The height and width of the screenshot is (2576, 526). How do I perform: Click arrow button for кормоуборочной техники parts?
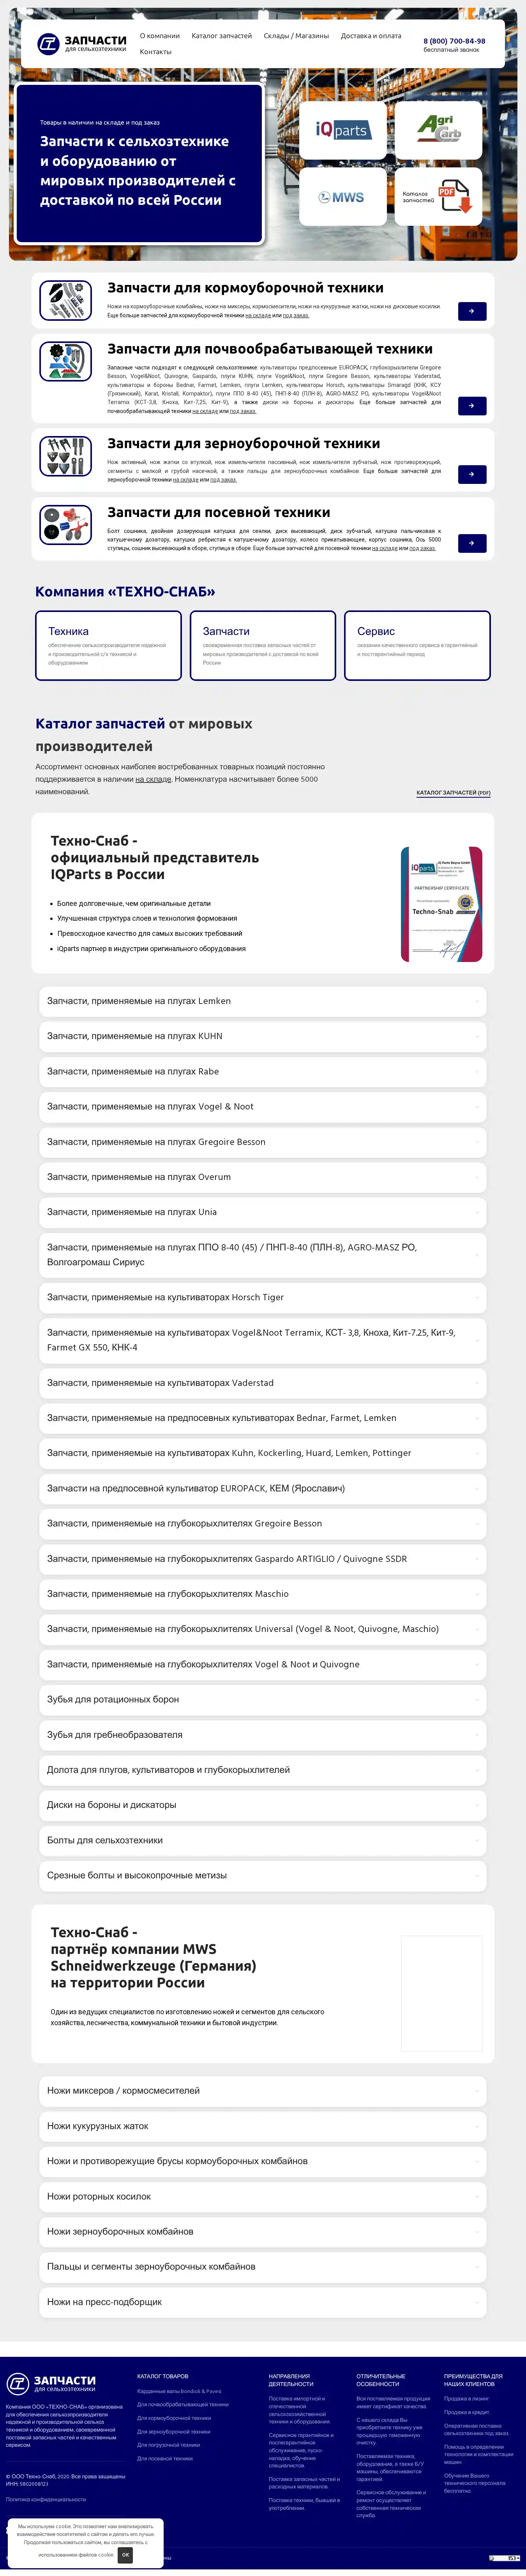coord(472,311)
